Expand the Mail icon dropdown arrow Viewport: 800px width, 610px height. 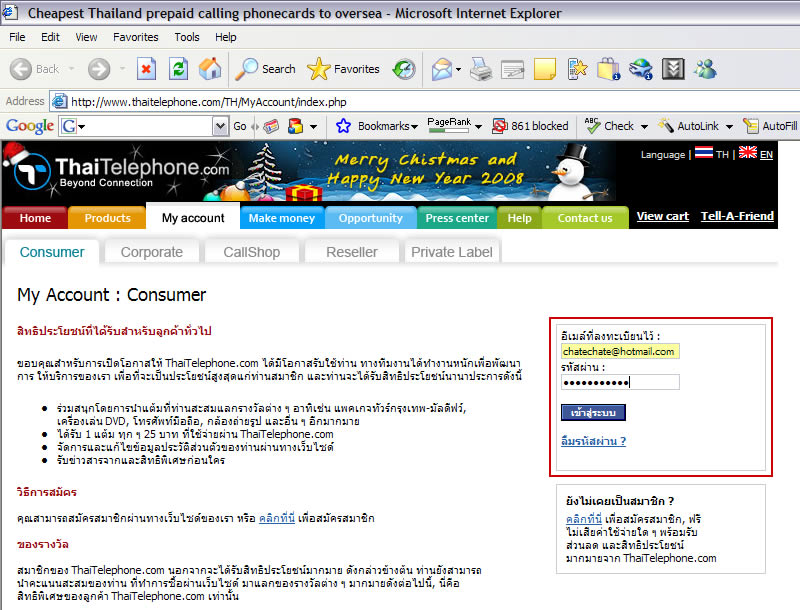click(458, 69)
